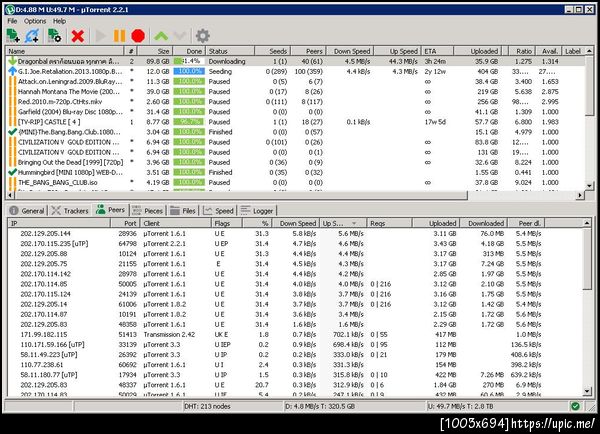Sort torrents by Uploaded column in the torrent list
This screenshot has width=600, height=434.
pyautogui.click(x=478, y=51)
